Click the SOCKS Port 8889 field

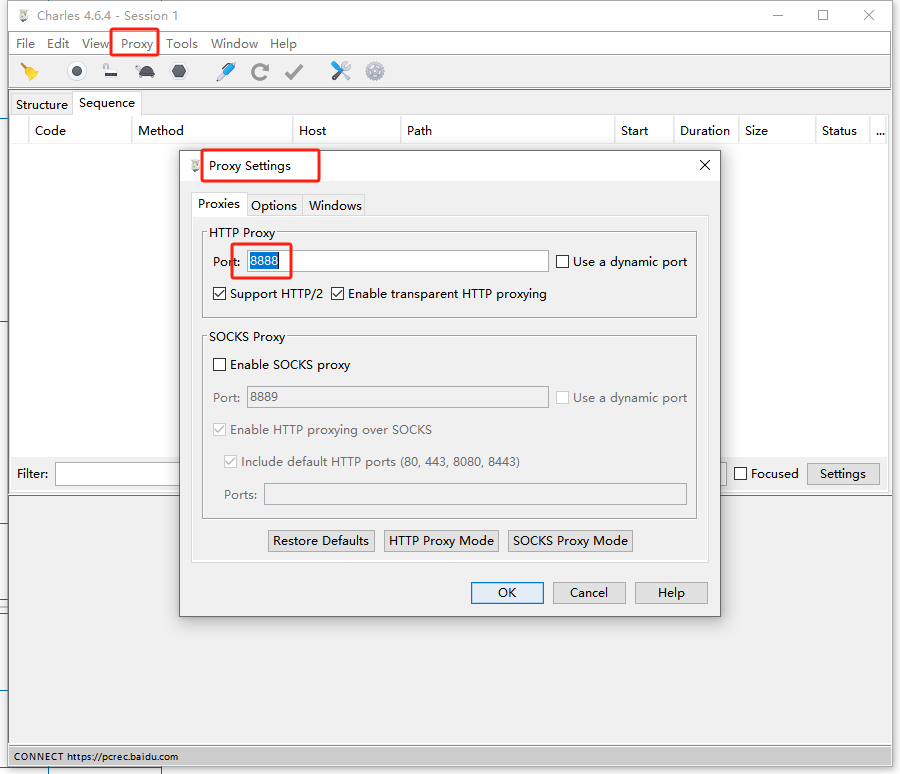[x=398, y=397]
